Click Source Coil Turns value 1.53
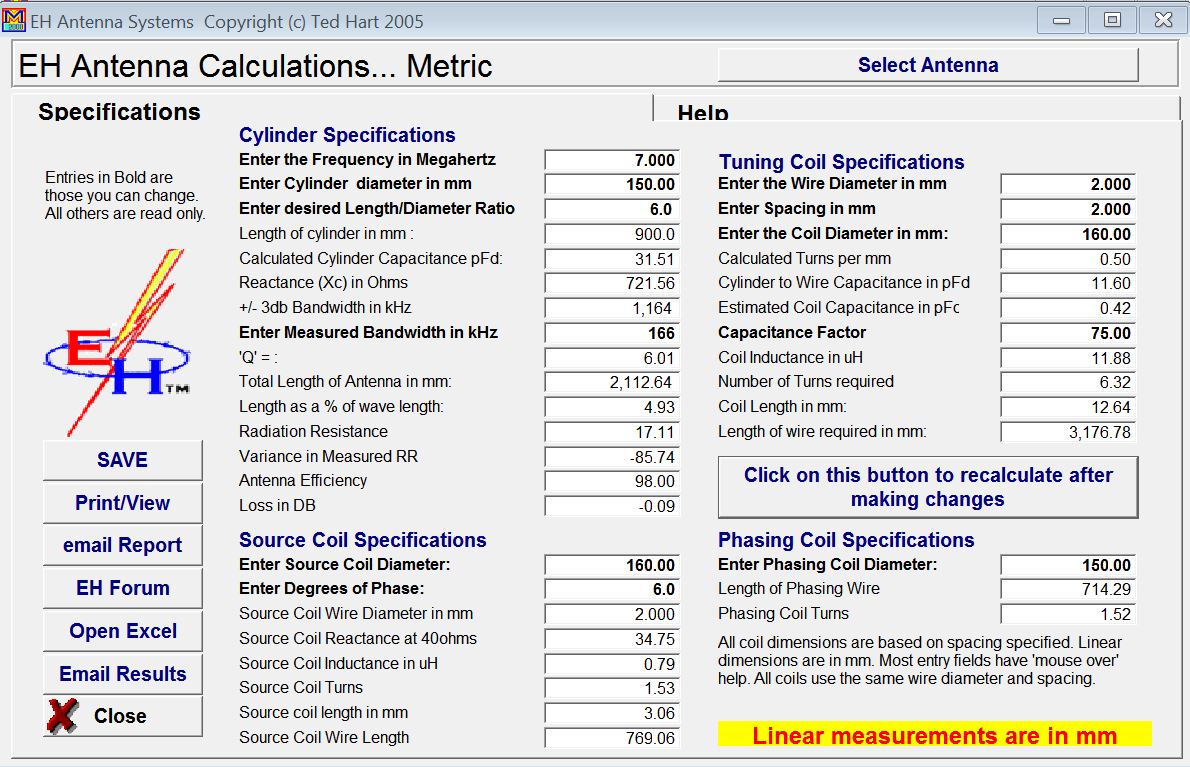Screen dimensions: 1190x767 click(x=612, y=688)
